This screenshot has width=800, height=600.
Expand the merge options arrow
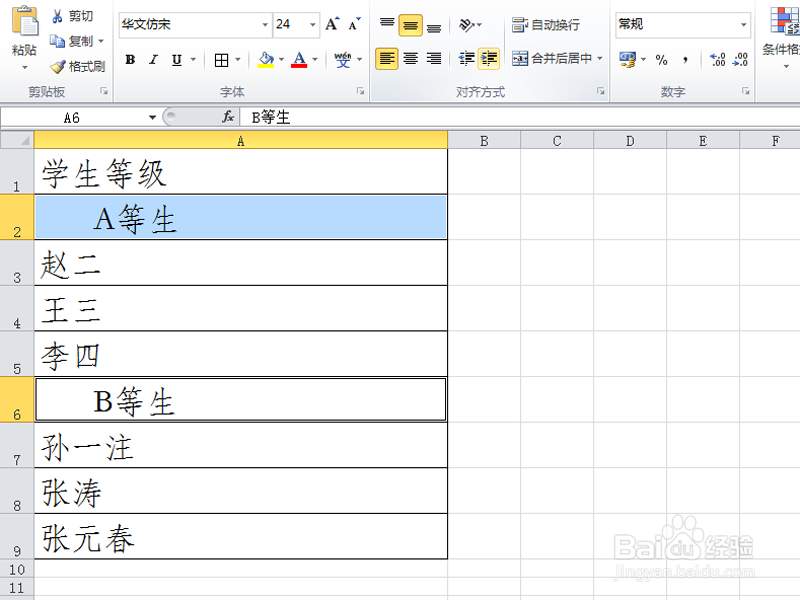[600, 59]
